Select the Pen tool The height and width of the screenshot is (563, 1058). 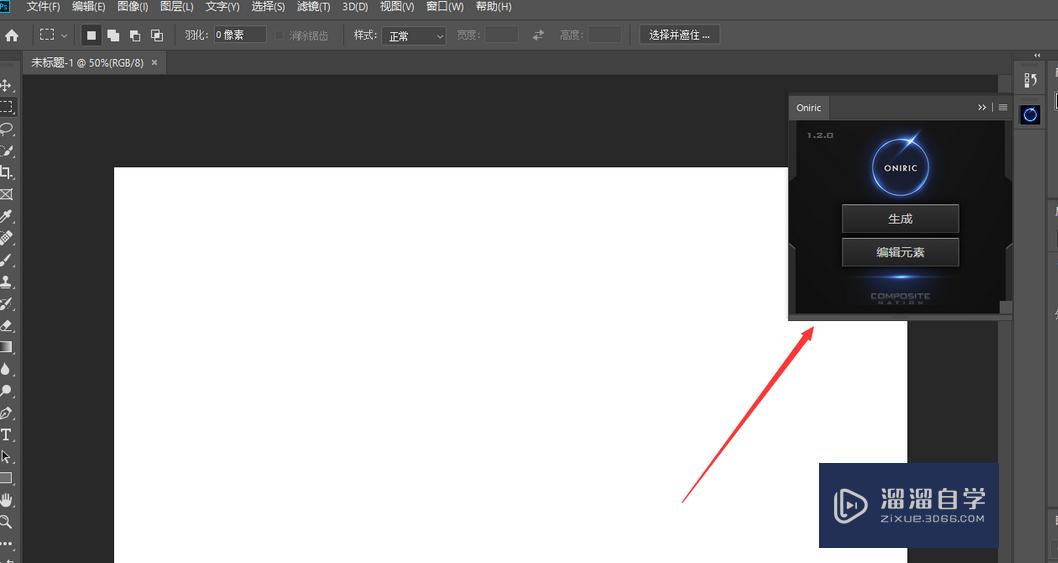(6, 412)
